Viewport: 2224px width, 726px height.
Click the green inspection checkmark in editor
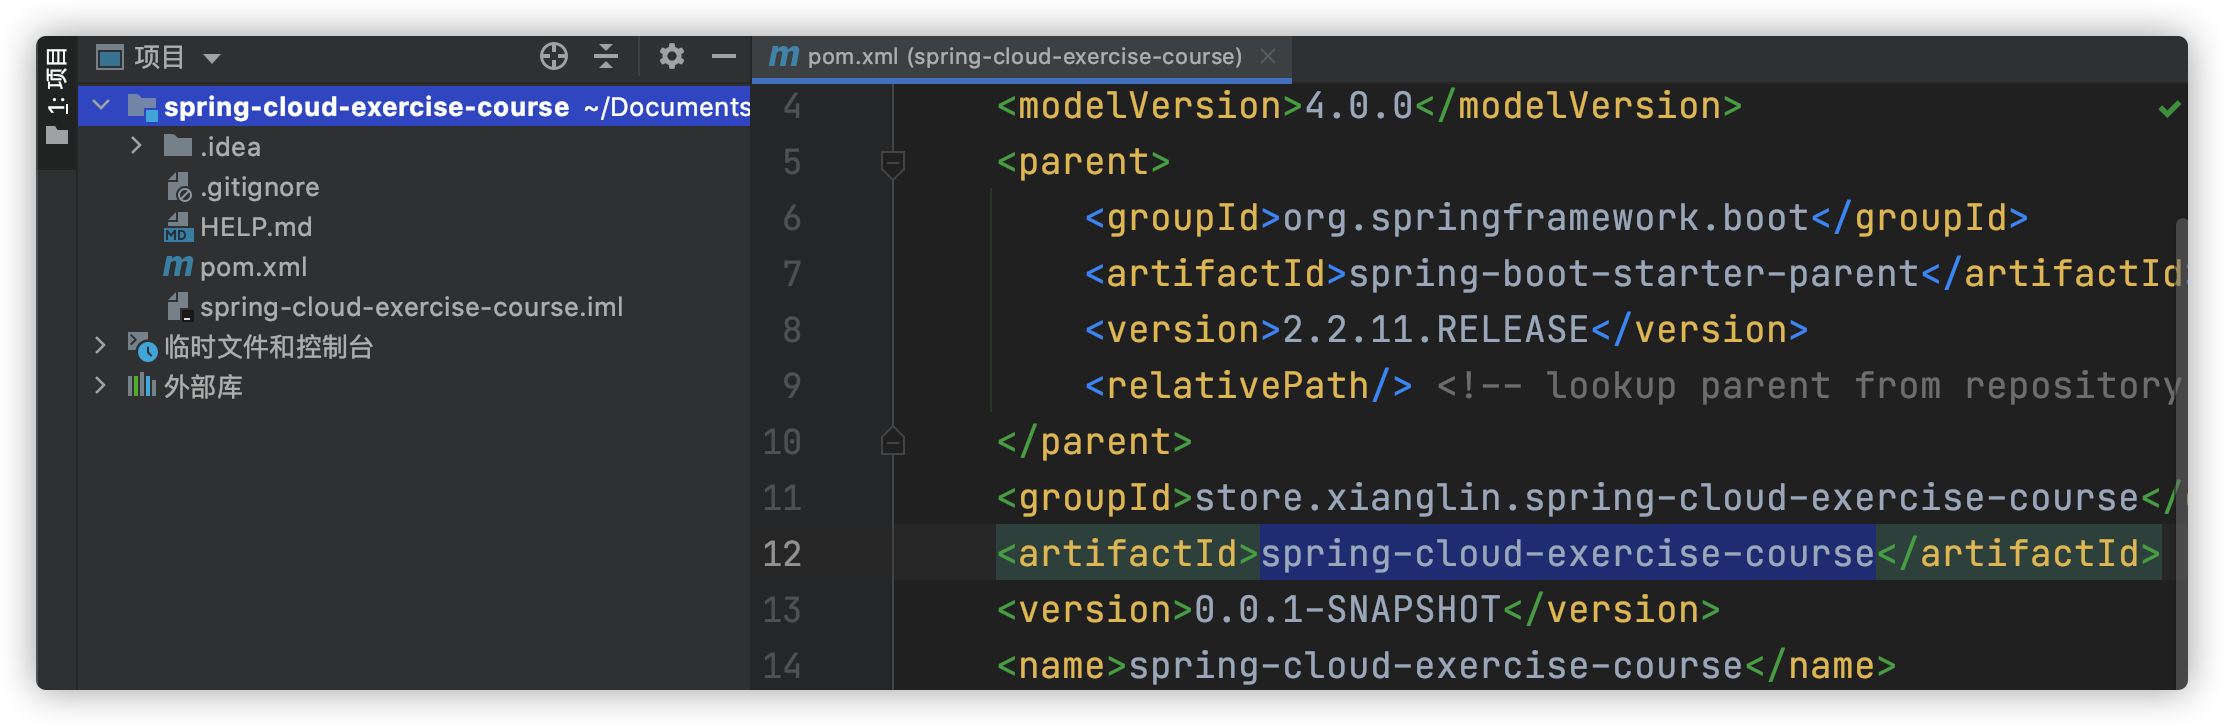pos(2169,108)
